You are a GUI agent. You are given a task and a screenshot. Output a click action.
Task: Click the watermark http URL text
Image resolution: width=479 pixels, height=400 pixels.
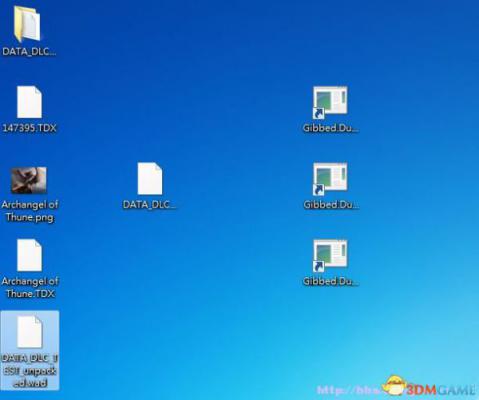coord(349,390)
